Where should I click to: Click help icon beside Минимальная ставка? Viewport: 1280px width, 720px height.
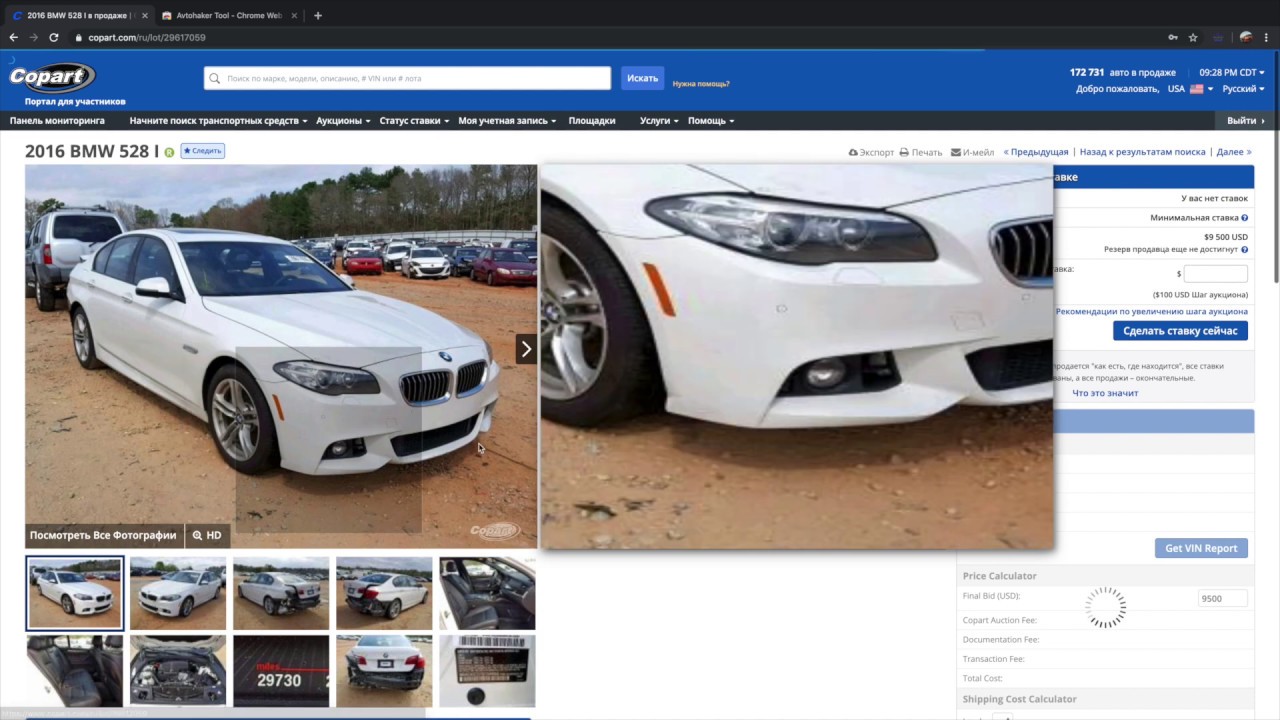[x=1245, y=218]
